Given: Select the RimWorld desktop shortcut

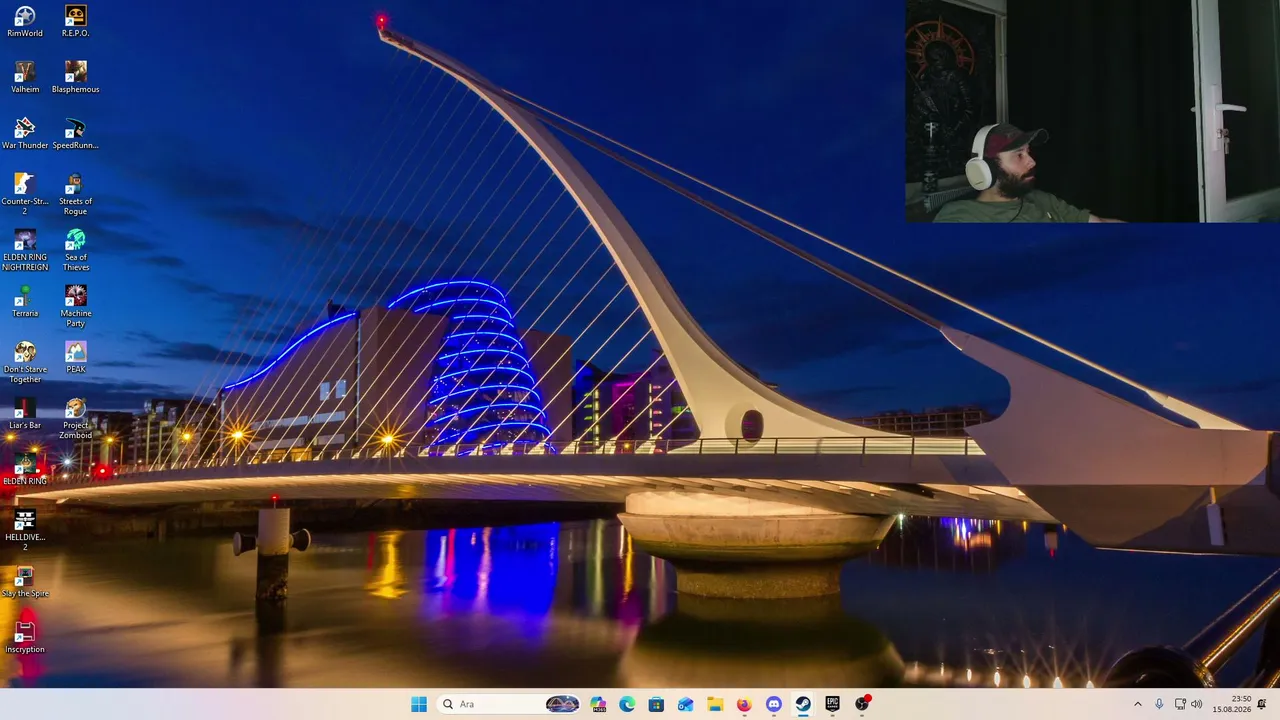Looking at the screenshot, I should 25,21.
